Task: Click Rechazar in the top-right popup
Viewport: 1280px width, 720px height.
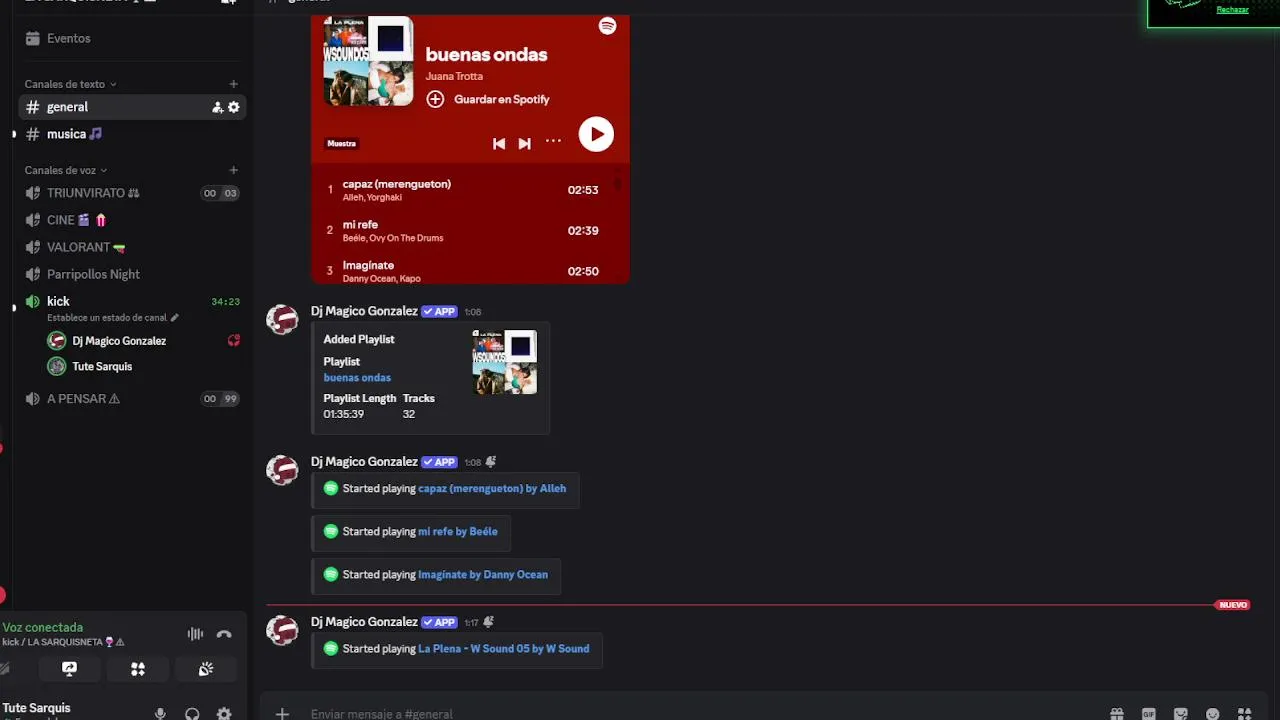Action: tap(1232, 10)
